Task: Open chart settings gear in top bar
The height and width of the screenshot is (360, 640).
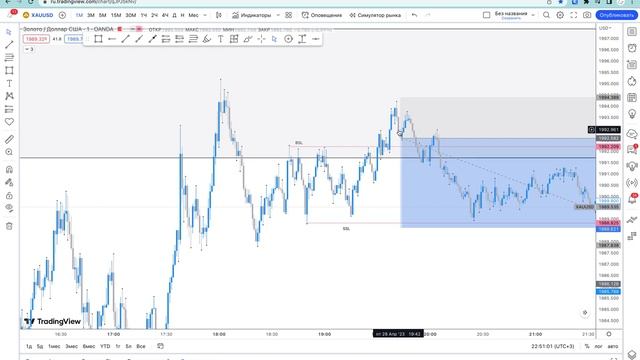Action: pos(560,15)
